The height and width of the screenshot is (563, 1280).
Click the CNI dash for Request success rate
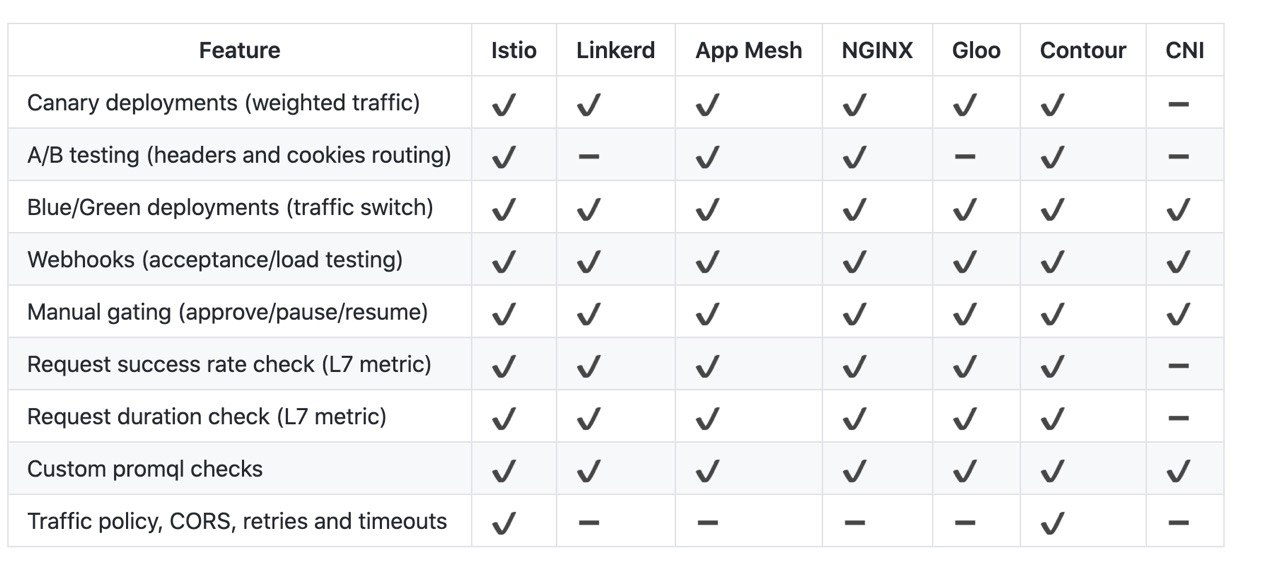(1178, 366)
